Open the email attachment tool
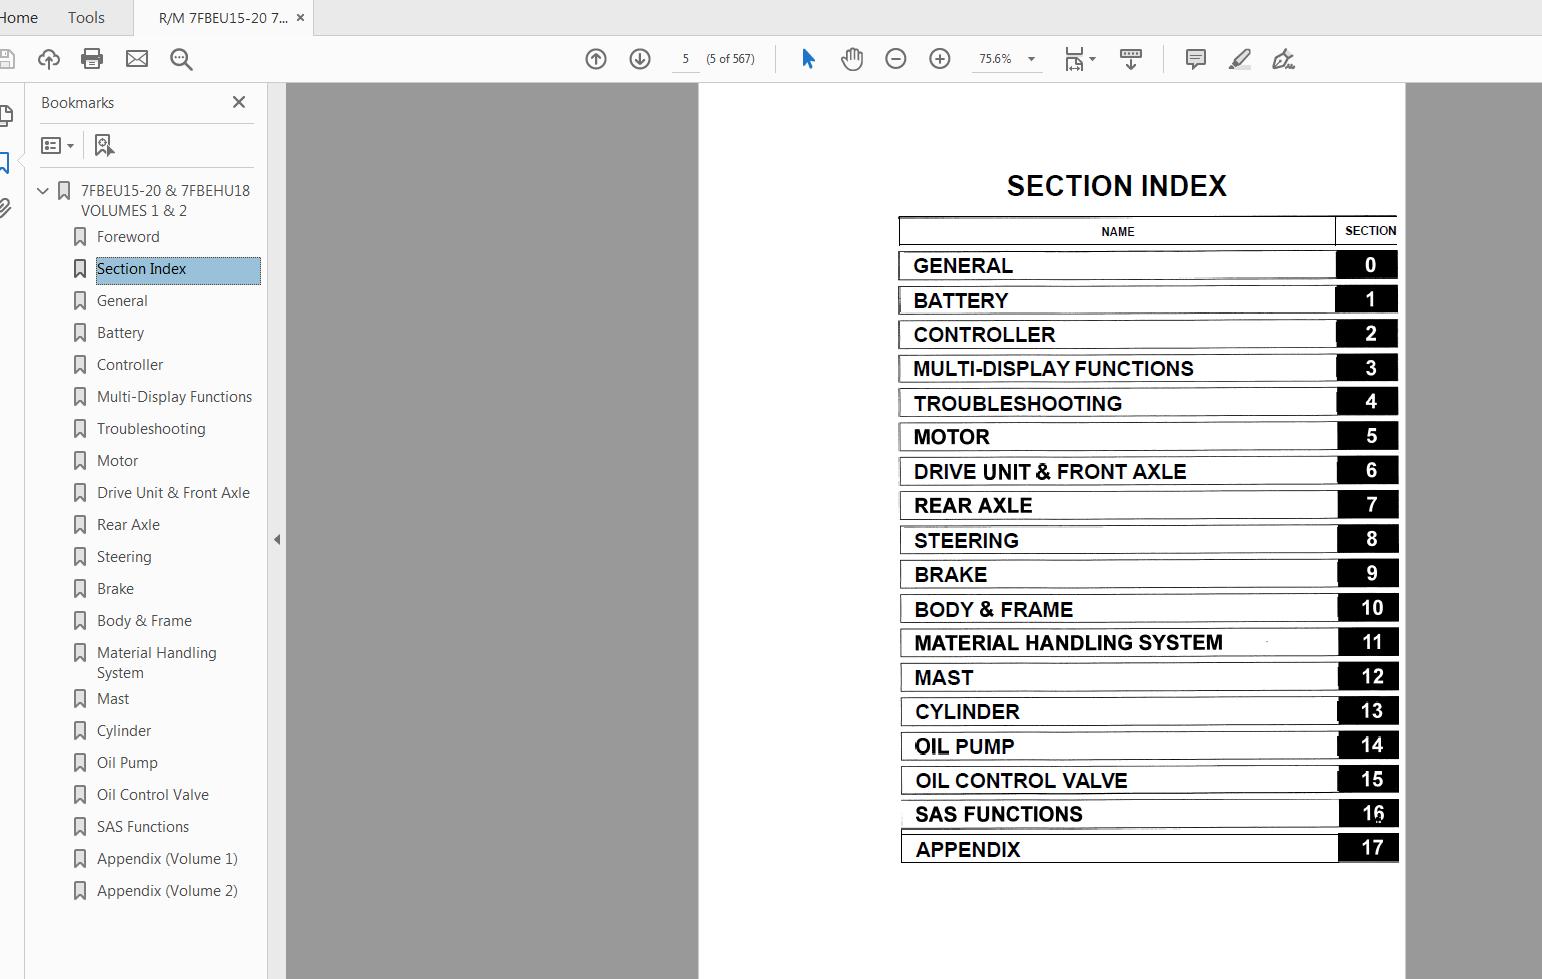The width and height of the screenshot is (1542, 979). [x=136, y=59]
